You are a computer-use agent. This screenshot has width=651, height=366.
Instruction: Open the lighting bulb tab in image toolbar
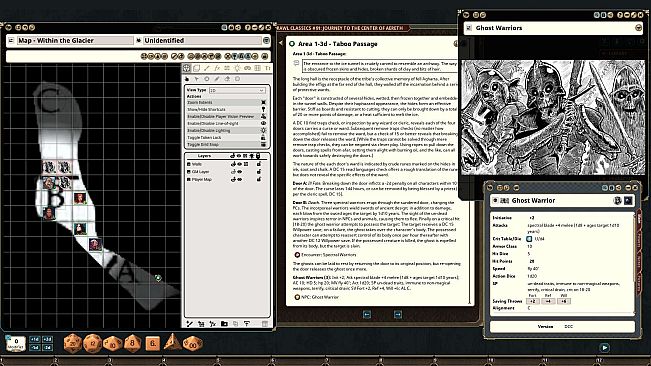coord(237,68)
